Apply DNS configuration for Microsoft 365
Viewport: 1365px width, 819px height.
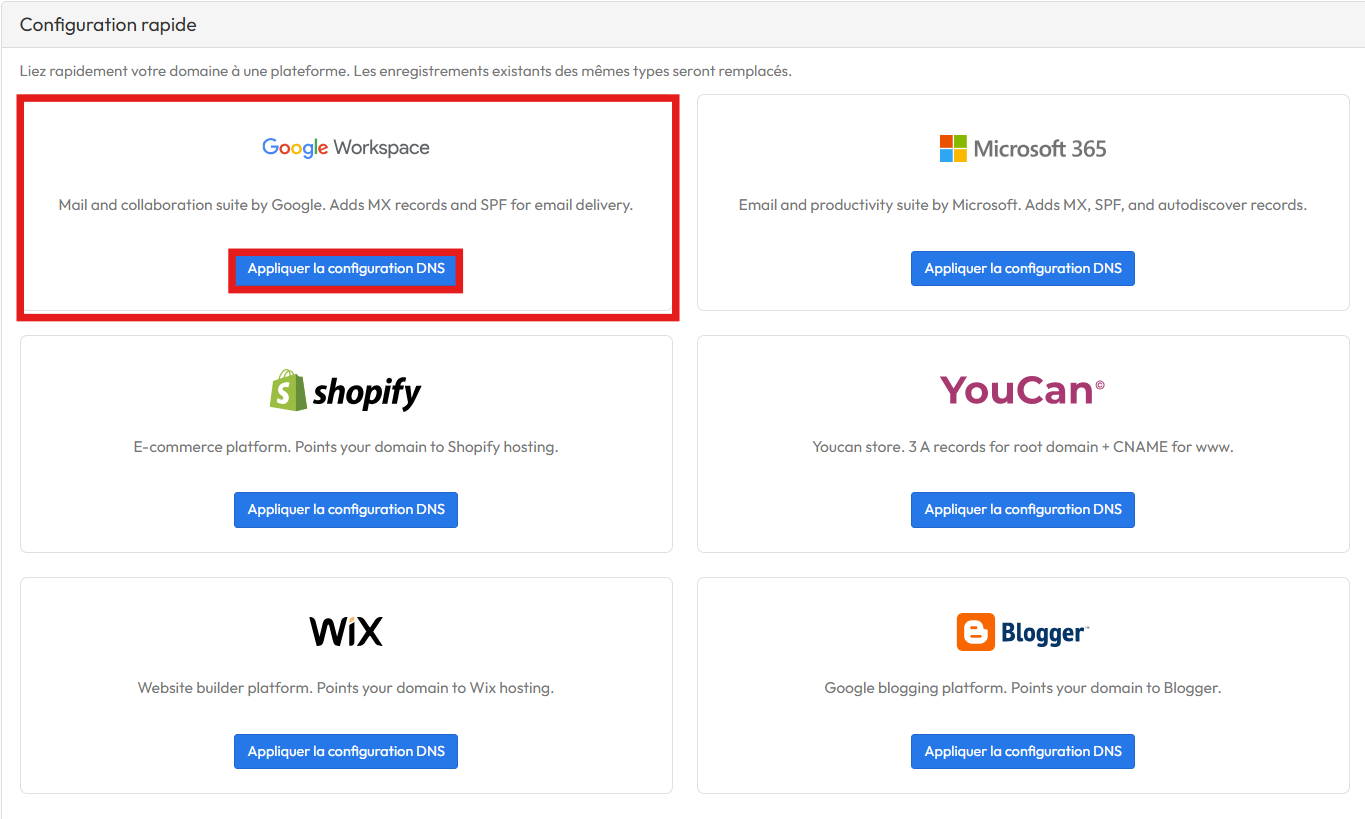click(1023, 269)
